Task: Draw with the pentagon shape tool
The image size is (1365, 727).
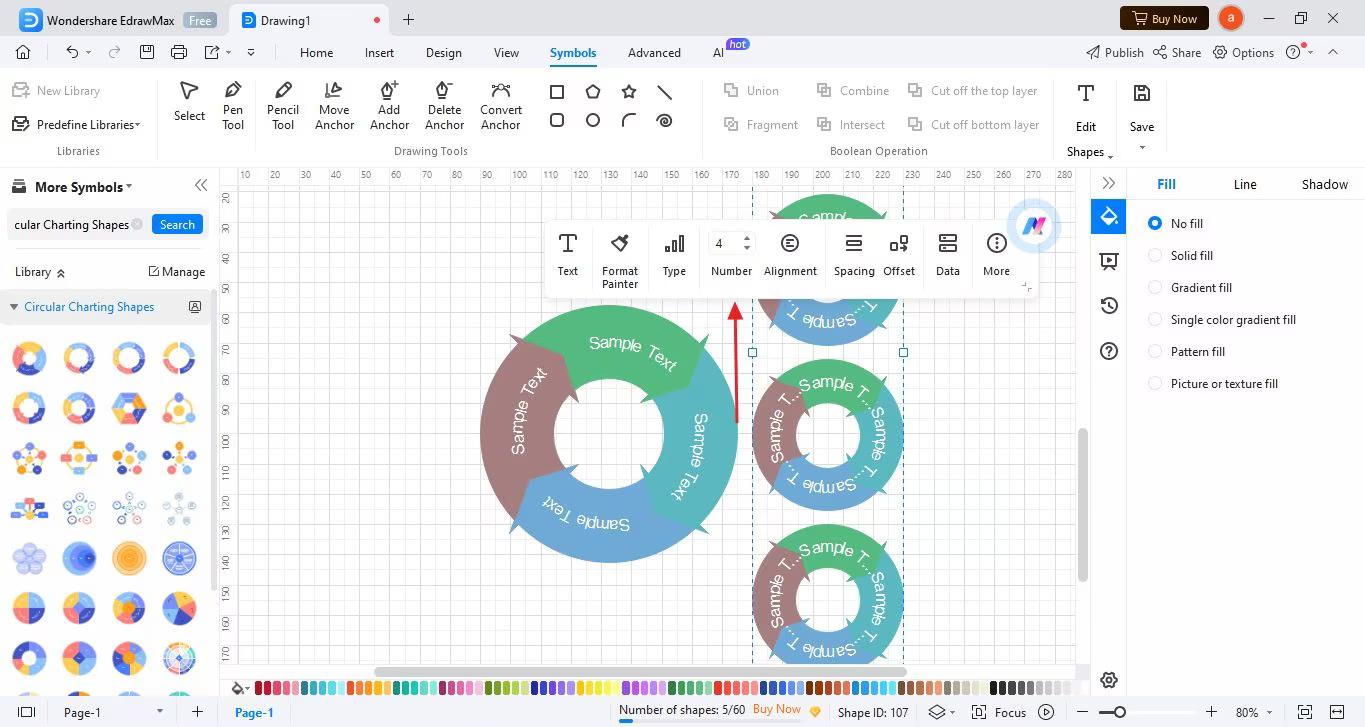Action: [x=593, y=92]
